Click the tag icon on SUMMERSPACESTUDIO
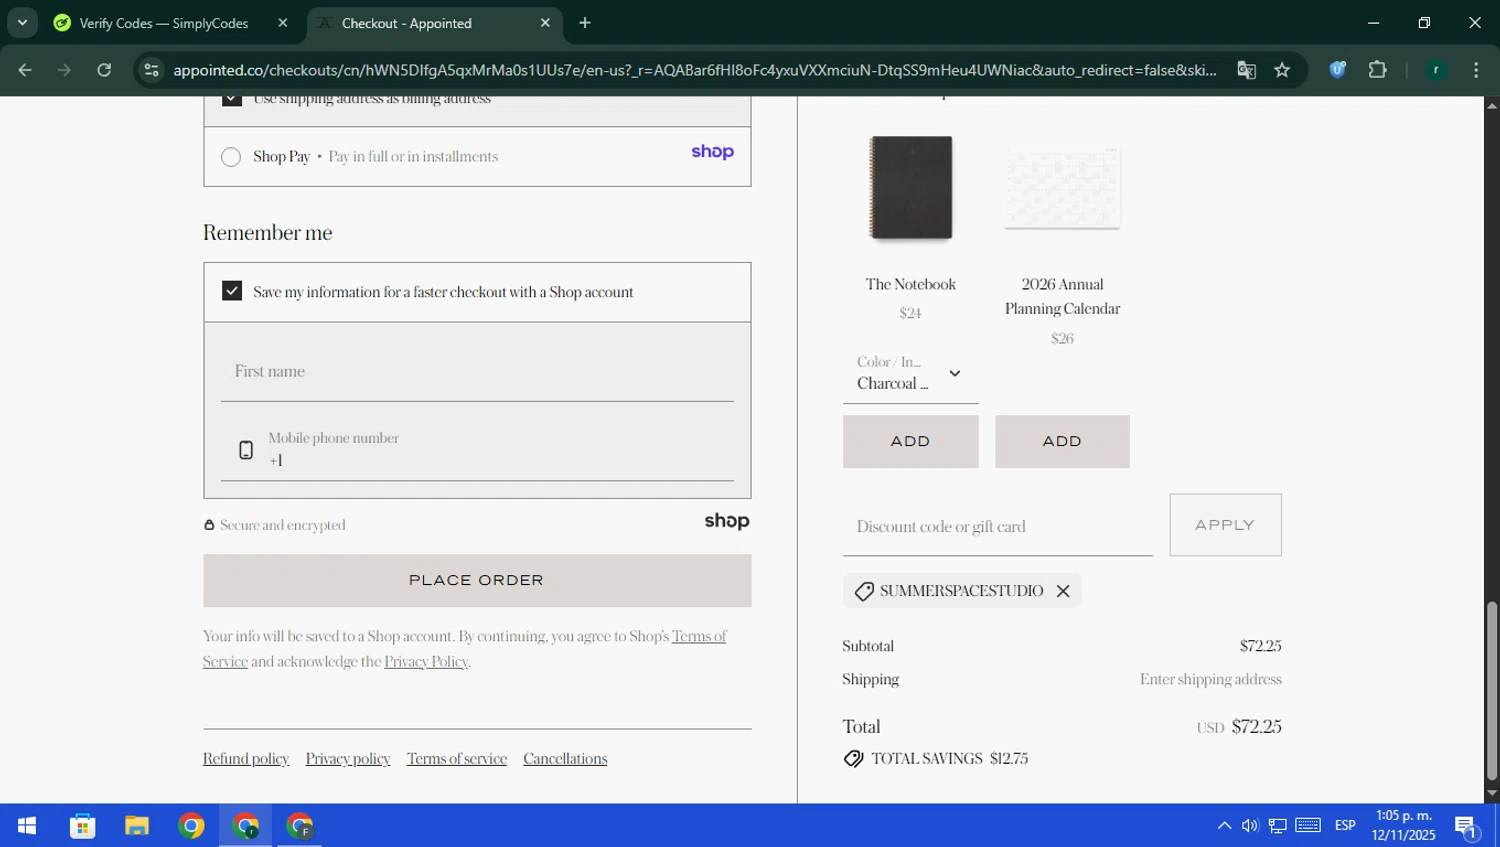 (x=864, y=592)
